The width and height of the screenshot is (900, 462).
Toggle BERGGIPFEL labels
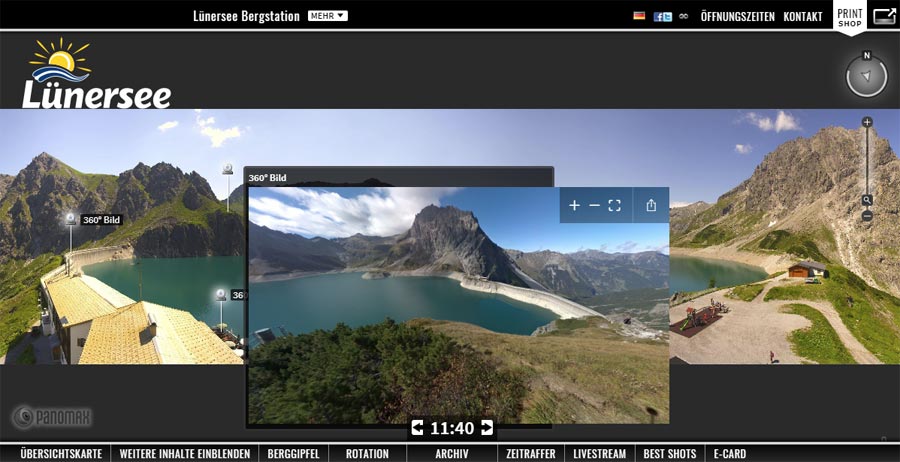(293, 453)
